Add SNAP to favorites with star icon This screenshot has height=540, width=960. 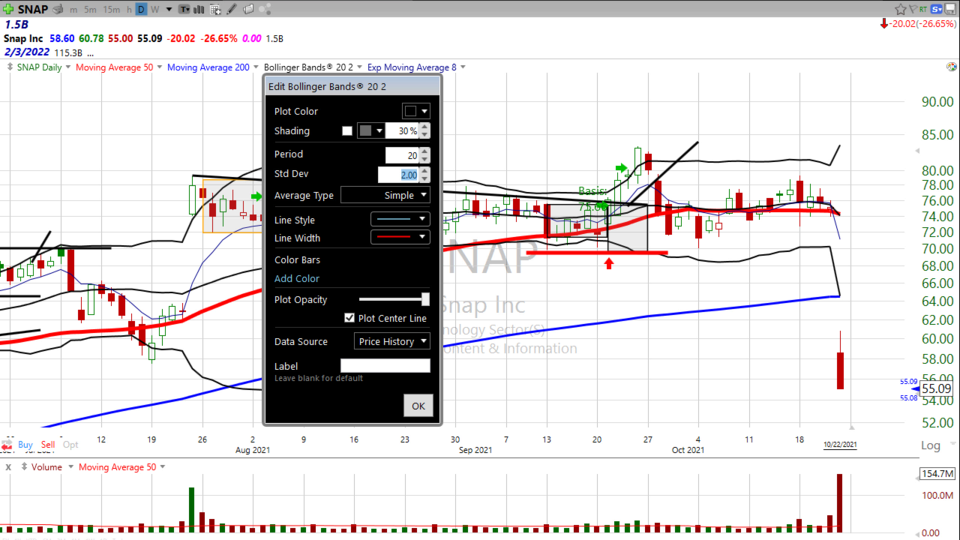pyautogui.click(x=901, y=9)
